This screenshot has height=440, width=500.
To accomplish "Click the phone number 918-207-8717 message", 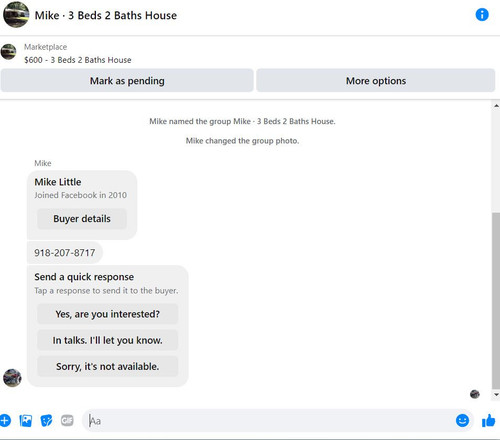I will coord(65,253).
